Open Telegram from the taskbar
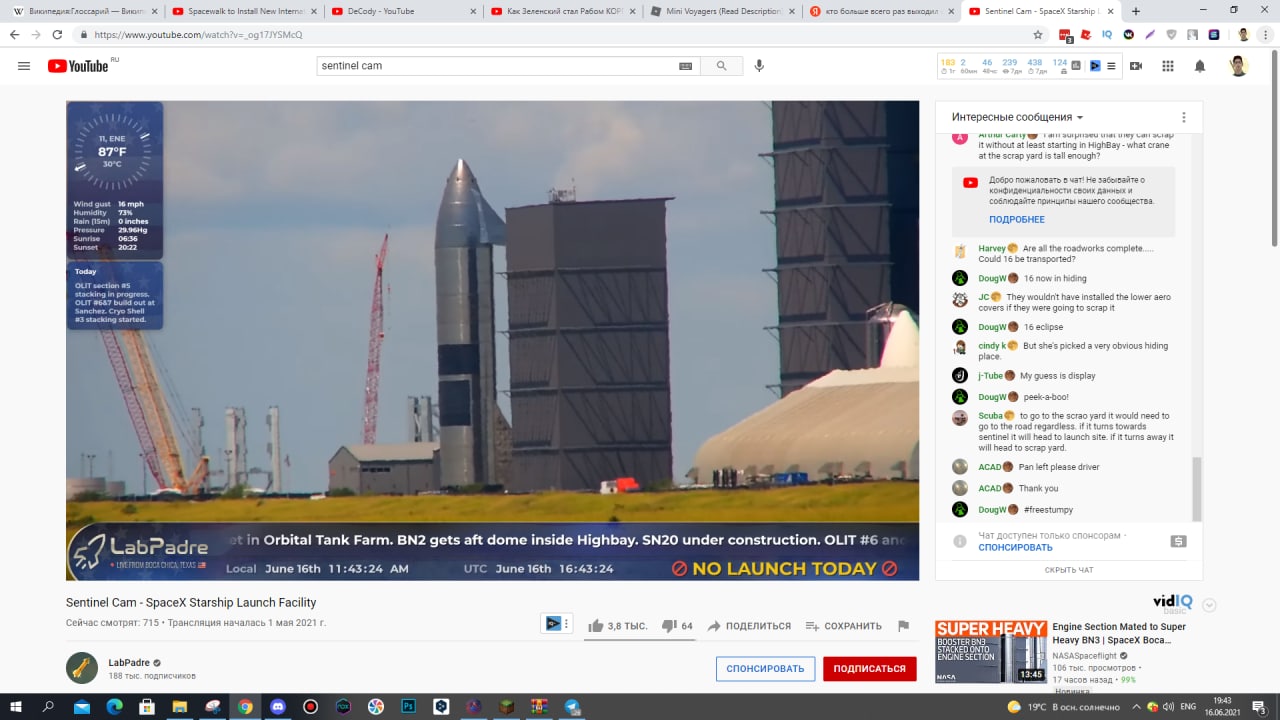The width and height of the screenshot is (1280, 720). pyautogui.click(x=571, y=706)
